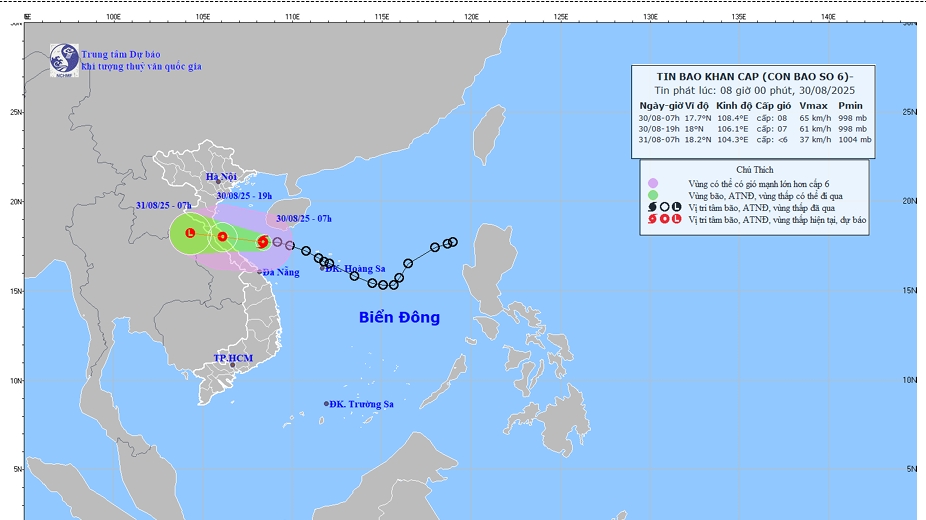This screenshot has height=520, width=926.
Task: Click the easternmost past-track circle near the Philippines
Action: pyautogui.click(x=453, y=241)
